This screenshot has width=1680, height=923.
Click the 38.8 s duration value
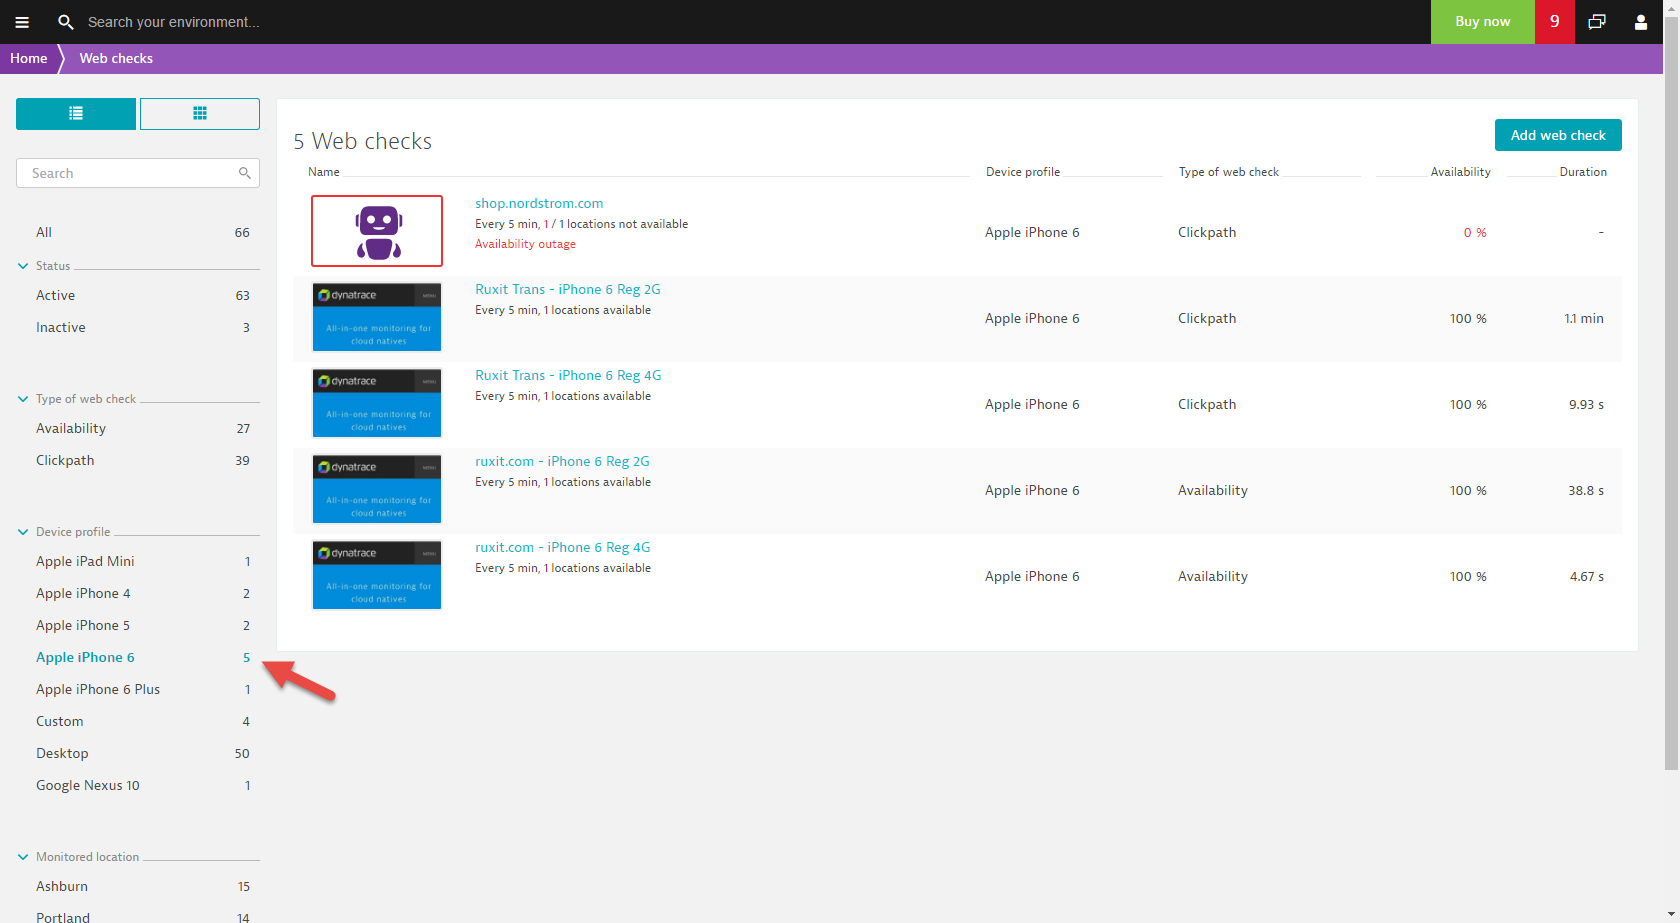(1586, 490)
